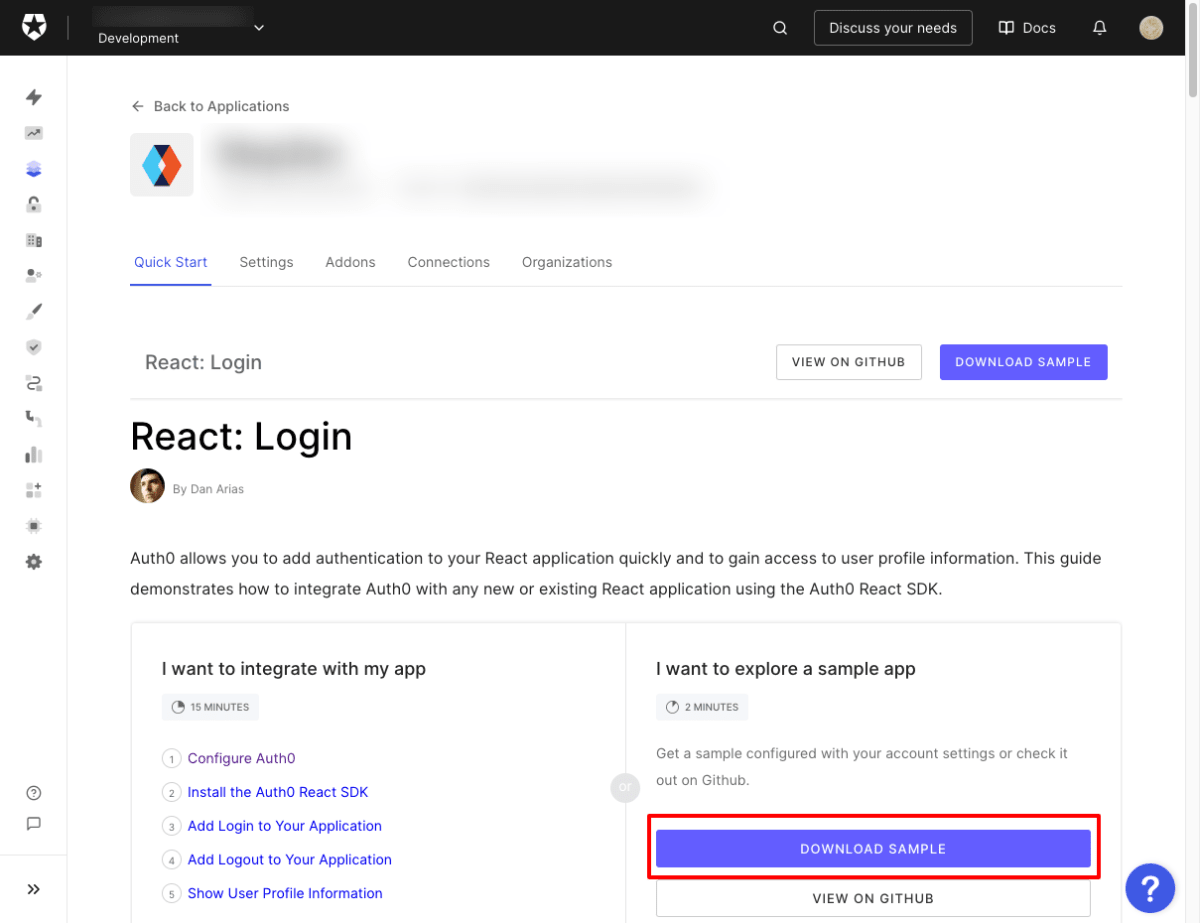Open Install the Auth0 React SDK link
This screenshot has height=923, width=1200.
[278, 792]
